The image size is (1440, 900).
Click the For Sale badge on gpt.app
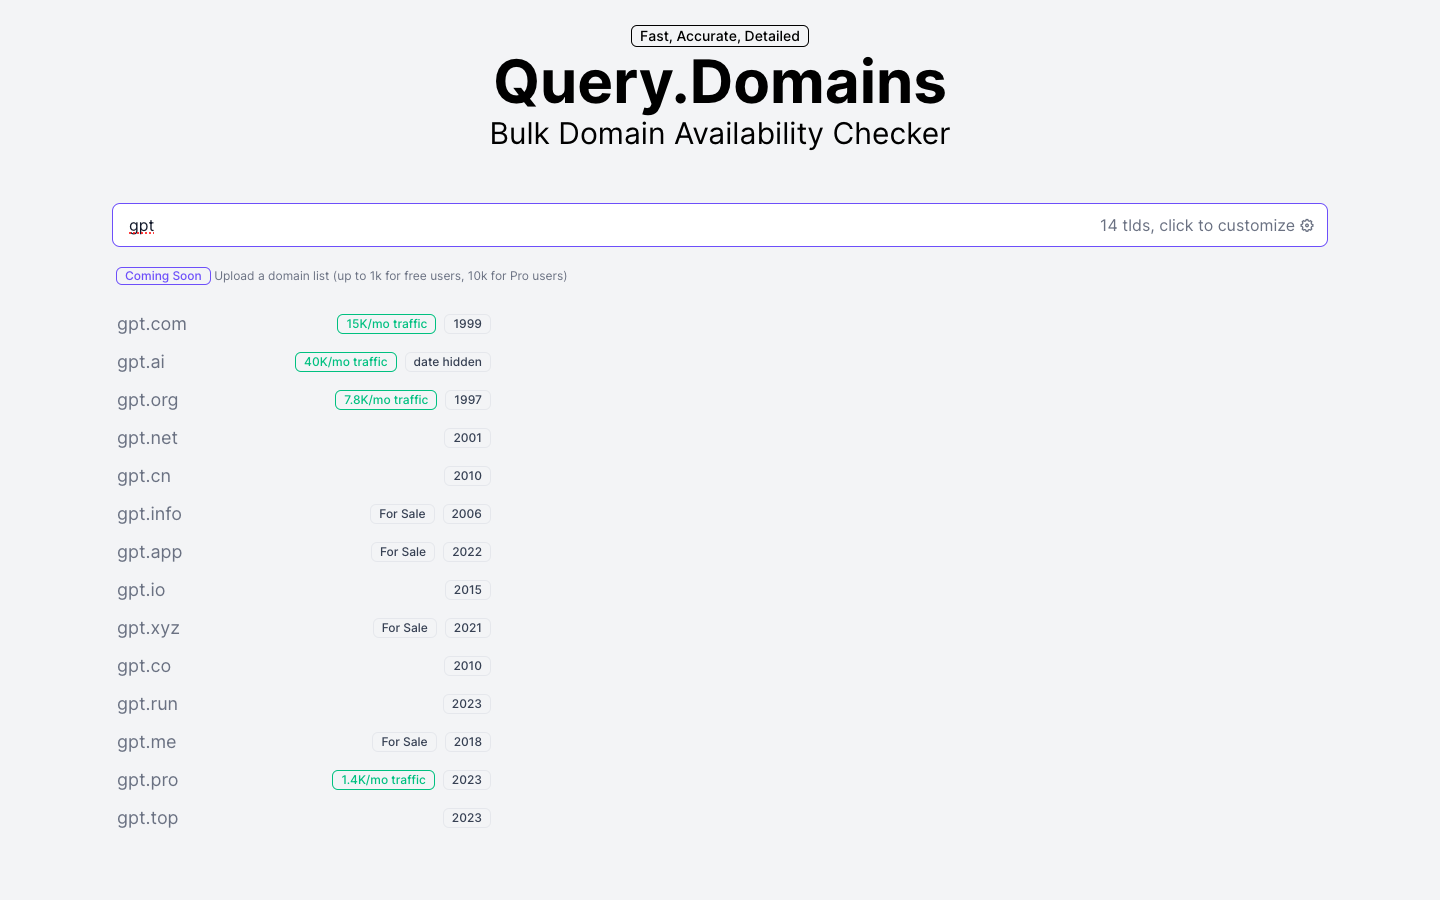point(403,551)
